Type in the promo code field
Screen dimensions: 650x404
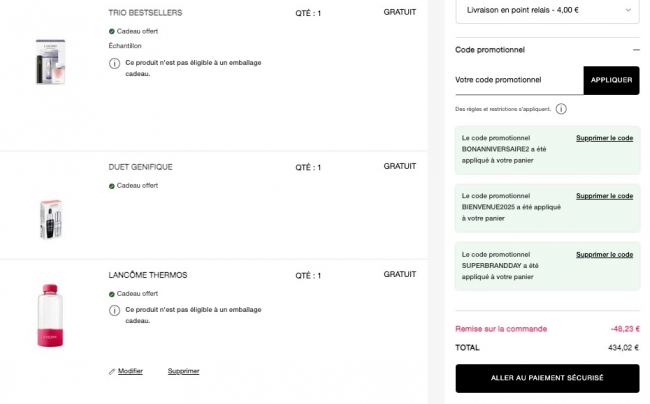518,80
